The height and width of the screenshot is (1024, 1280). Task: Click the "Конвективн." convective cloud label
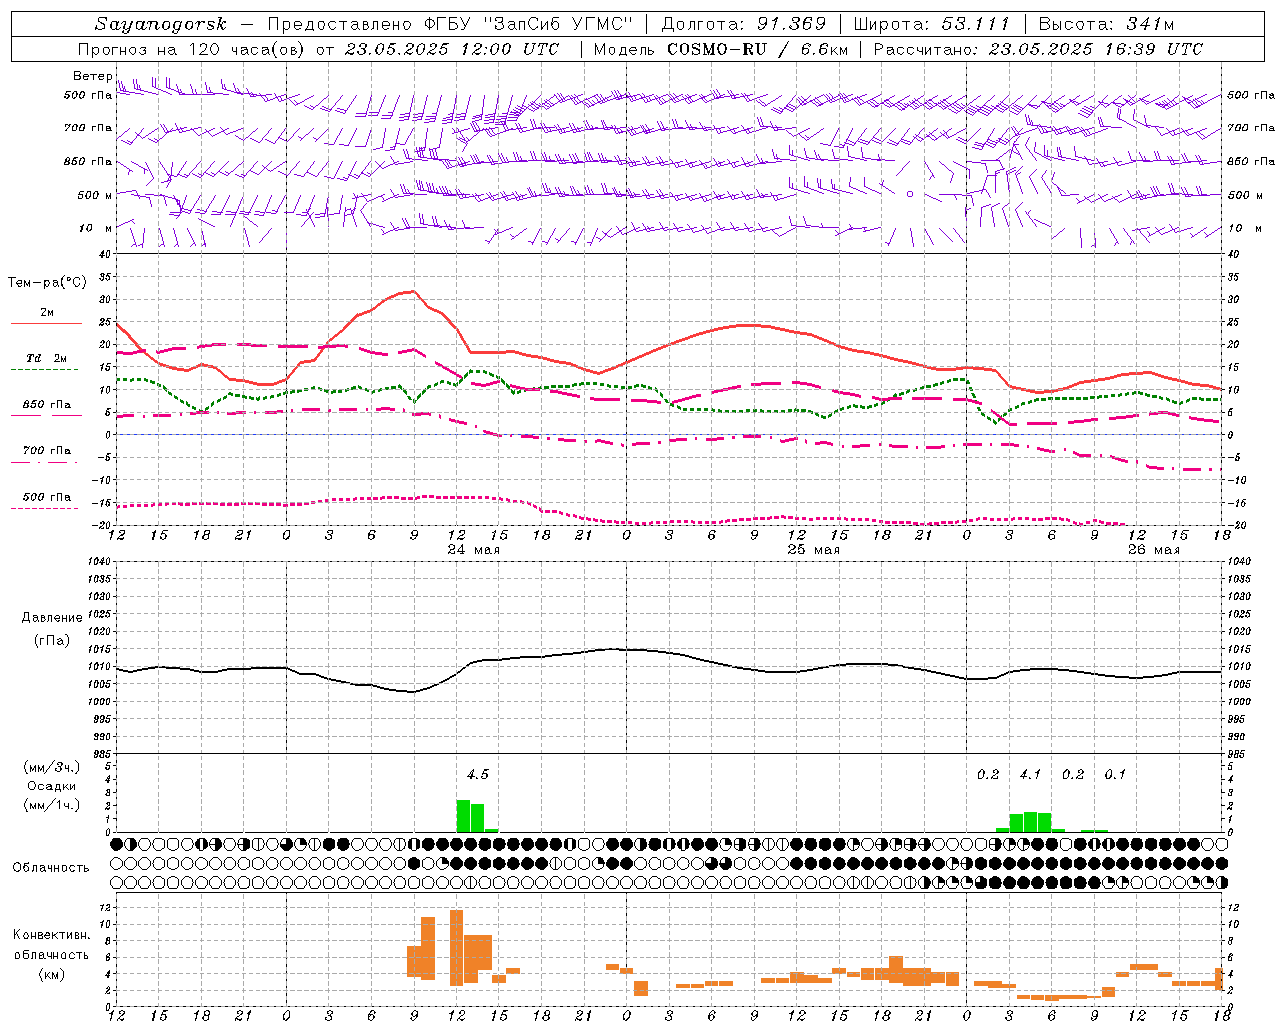(x=52, y=935)
